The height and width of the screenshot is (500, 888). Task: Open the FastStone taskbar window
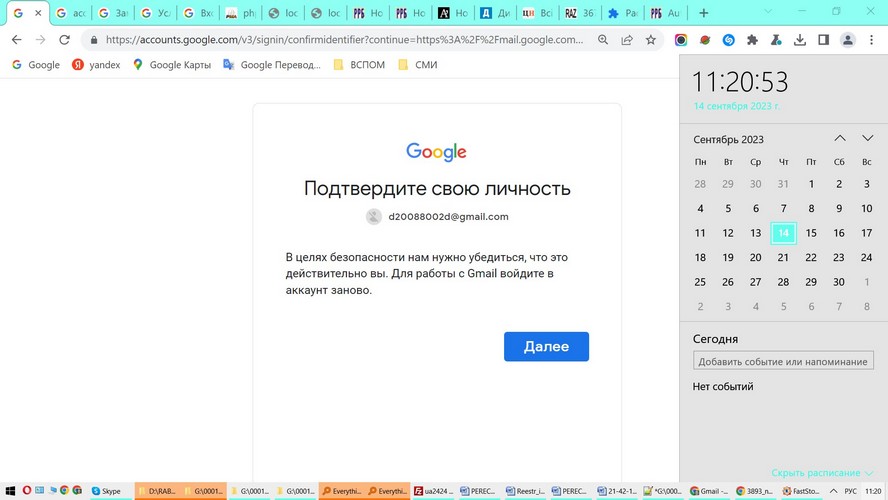803,491
